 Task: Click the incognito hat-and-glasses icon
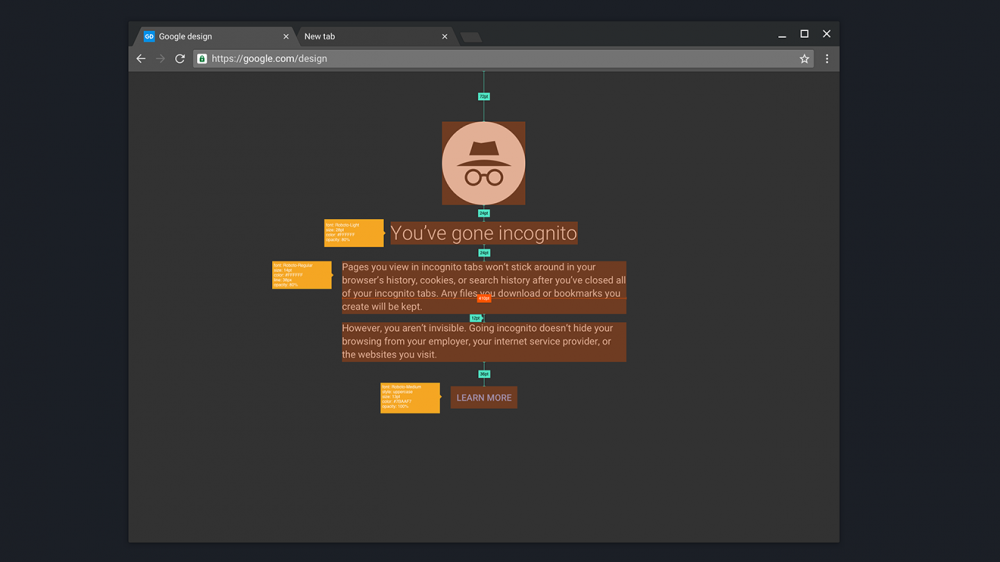[x=484, y=163]
